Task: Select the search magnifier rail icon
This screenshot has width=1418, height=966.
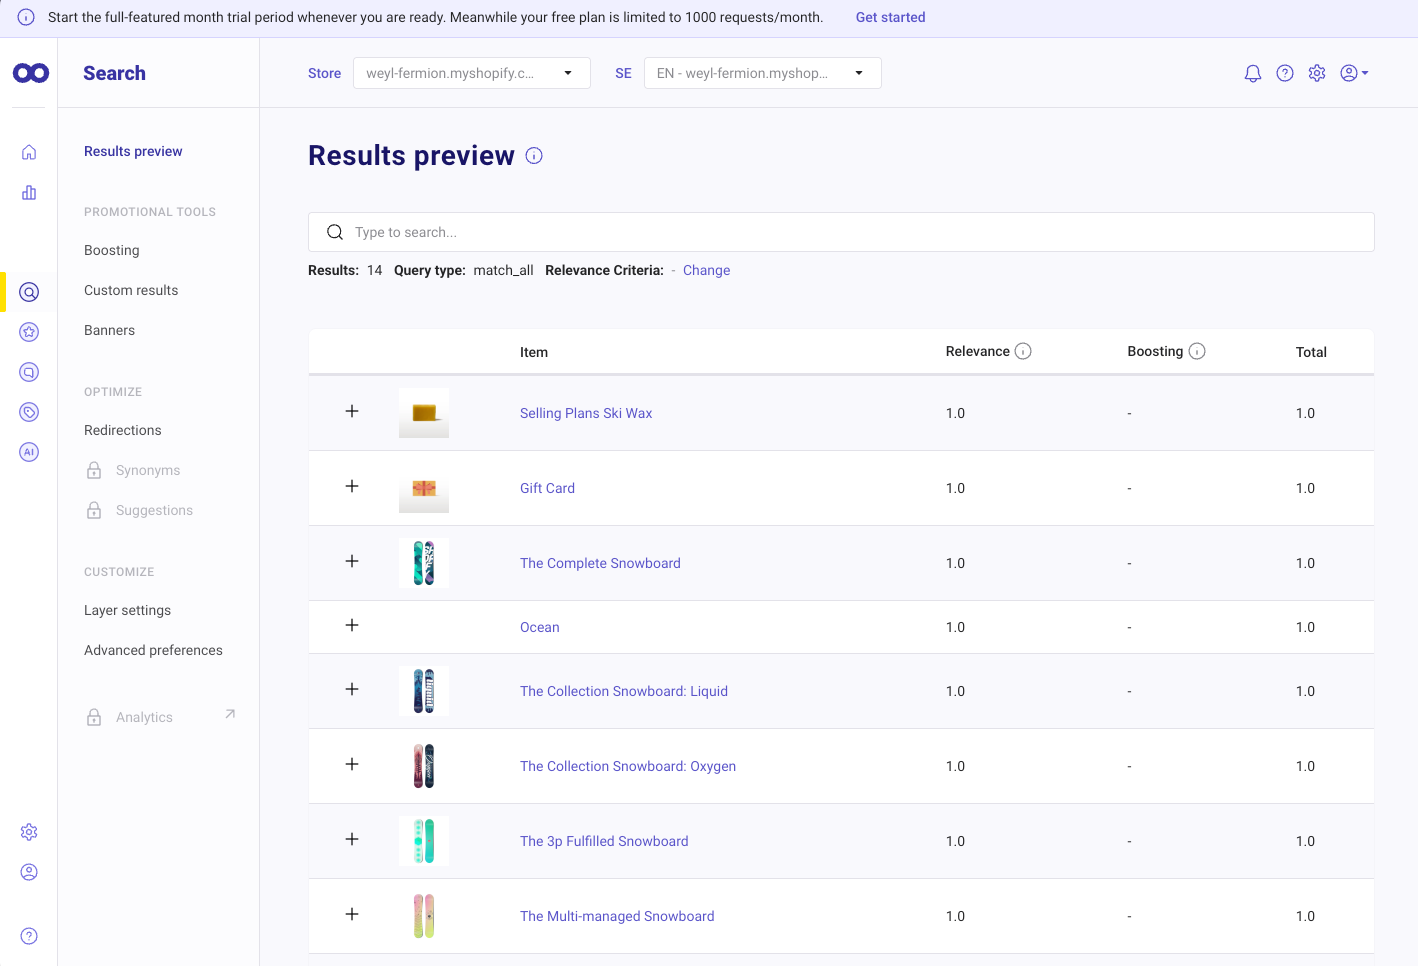Action: (x=29, y=292)
